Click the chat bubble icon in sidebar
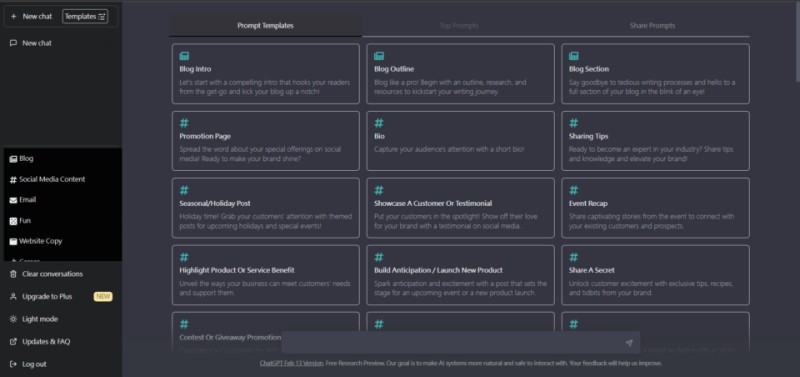The width and height of the screenshot is (800, 377). pyautogui.click(x=14, y=43)
